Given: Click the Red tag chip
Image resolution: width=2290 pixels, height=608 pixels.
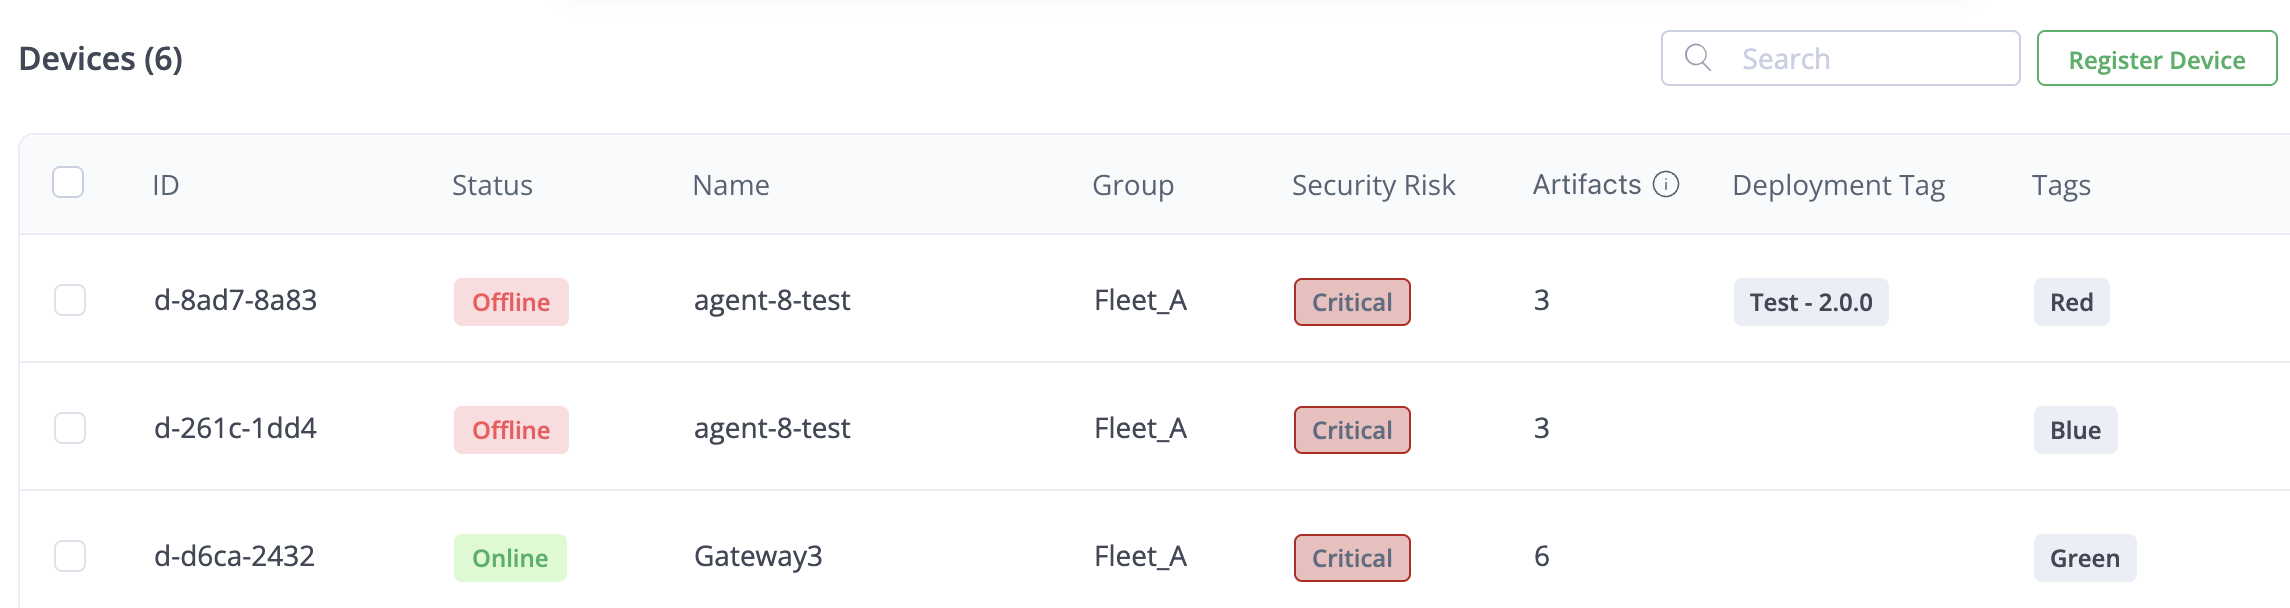Looking at the screenshot, I should (2071, 302).
